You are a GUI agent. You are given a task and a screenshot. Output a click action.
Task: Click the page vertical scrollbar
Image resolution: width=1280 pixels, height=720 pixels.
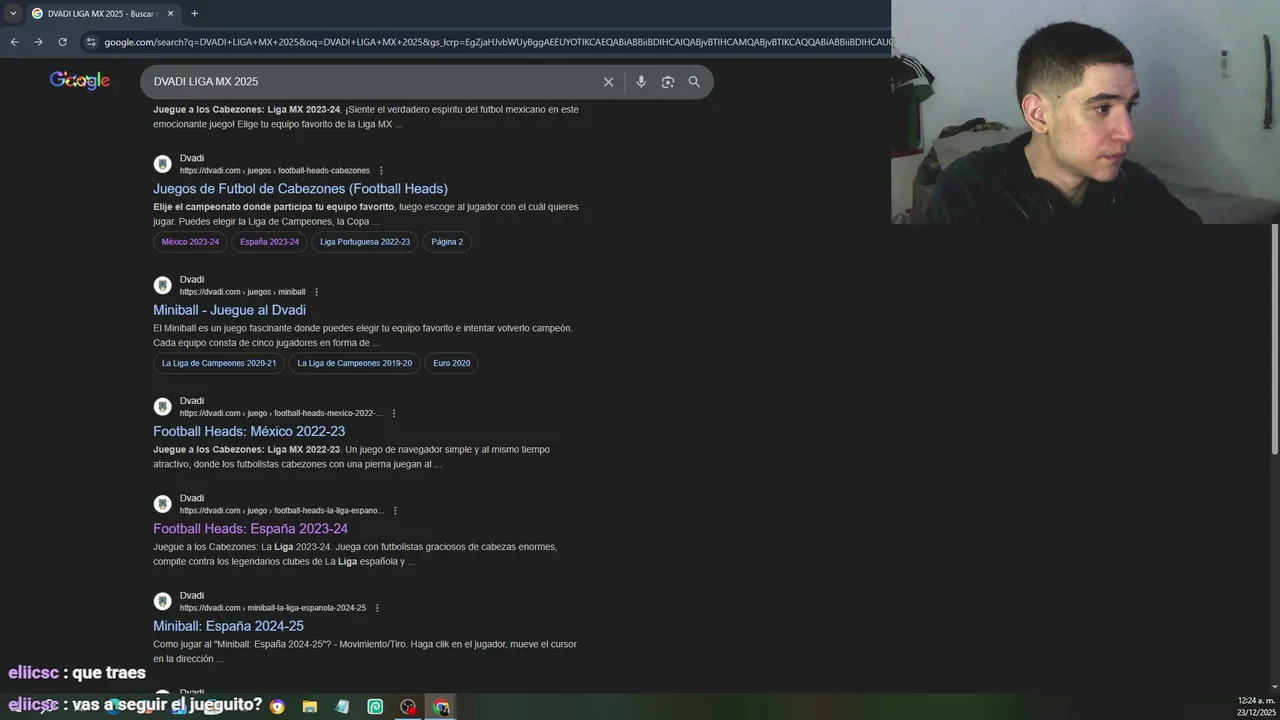pyautogui.click(x=1274, y=340)
